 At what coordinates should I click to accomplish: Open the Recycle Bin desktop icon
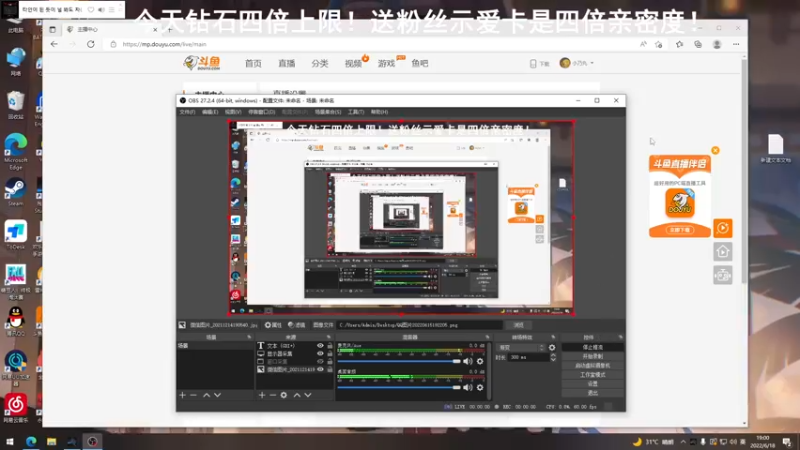click(15, 105)
